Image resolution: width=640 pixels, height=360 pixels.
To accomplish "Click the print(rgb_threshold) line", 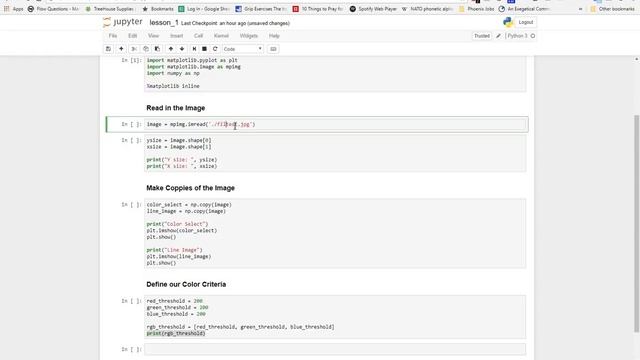I will click(x=176, y=333).
